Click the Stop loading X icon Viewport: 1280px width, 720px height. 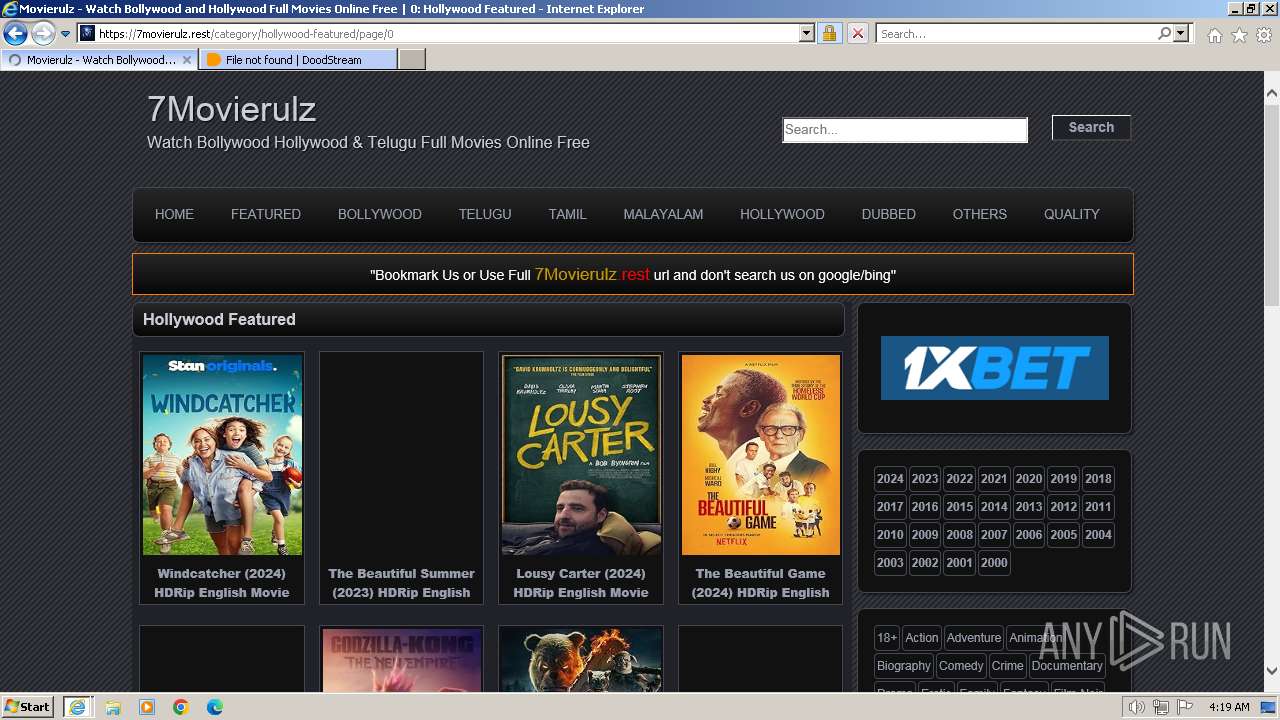[857, 33]
